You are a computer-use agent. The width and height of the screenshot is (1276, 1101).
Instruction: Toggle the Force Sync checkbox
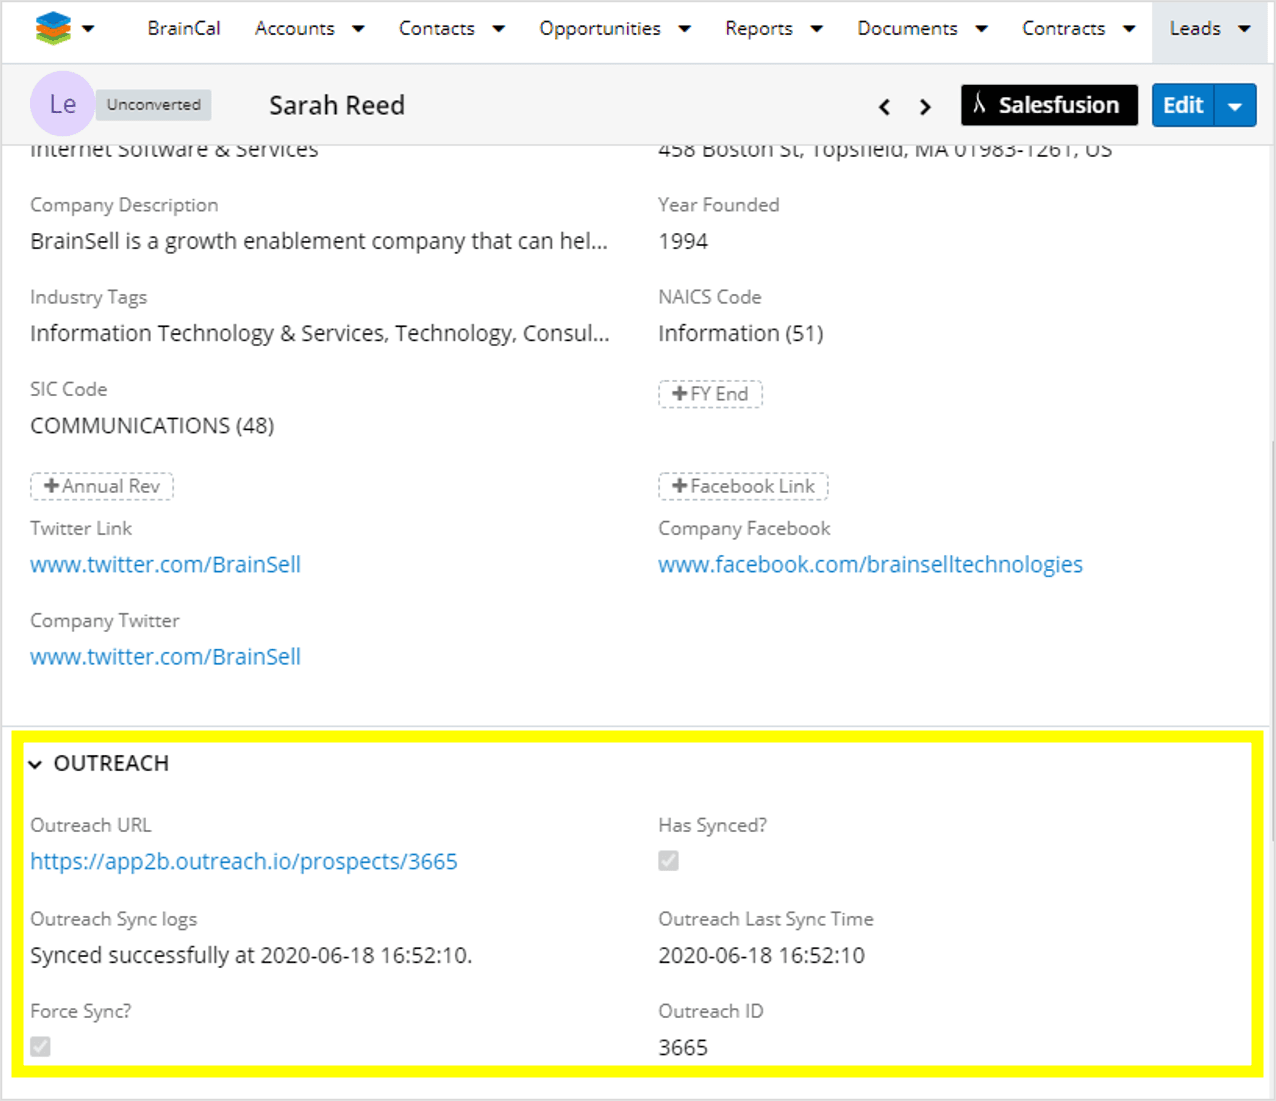coord(41,1047)
